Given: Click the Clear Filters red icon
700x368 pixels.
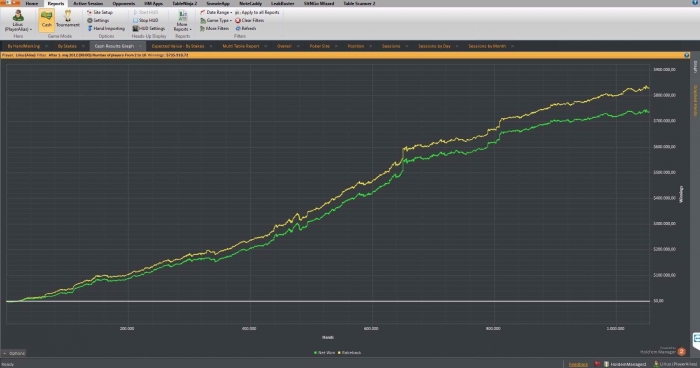Looking at the screenshot, I should 238,21.
